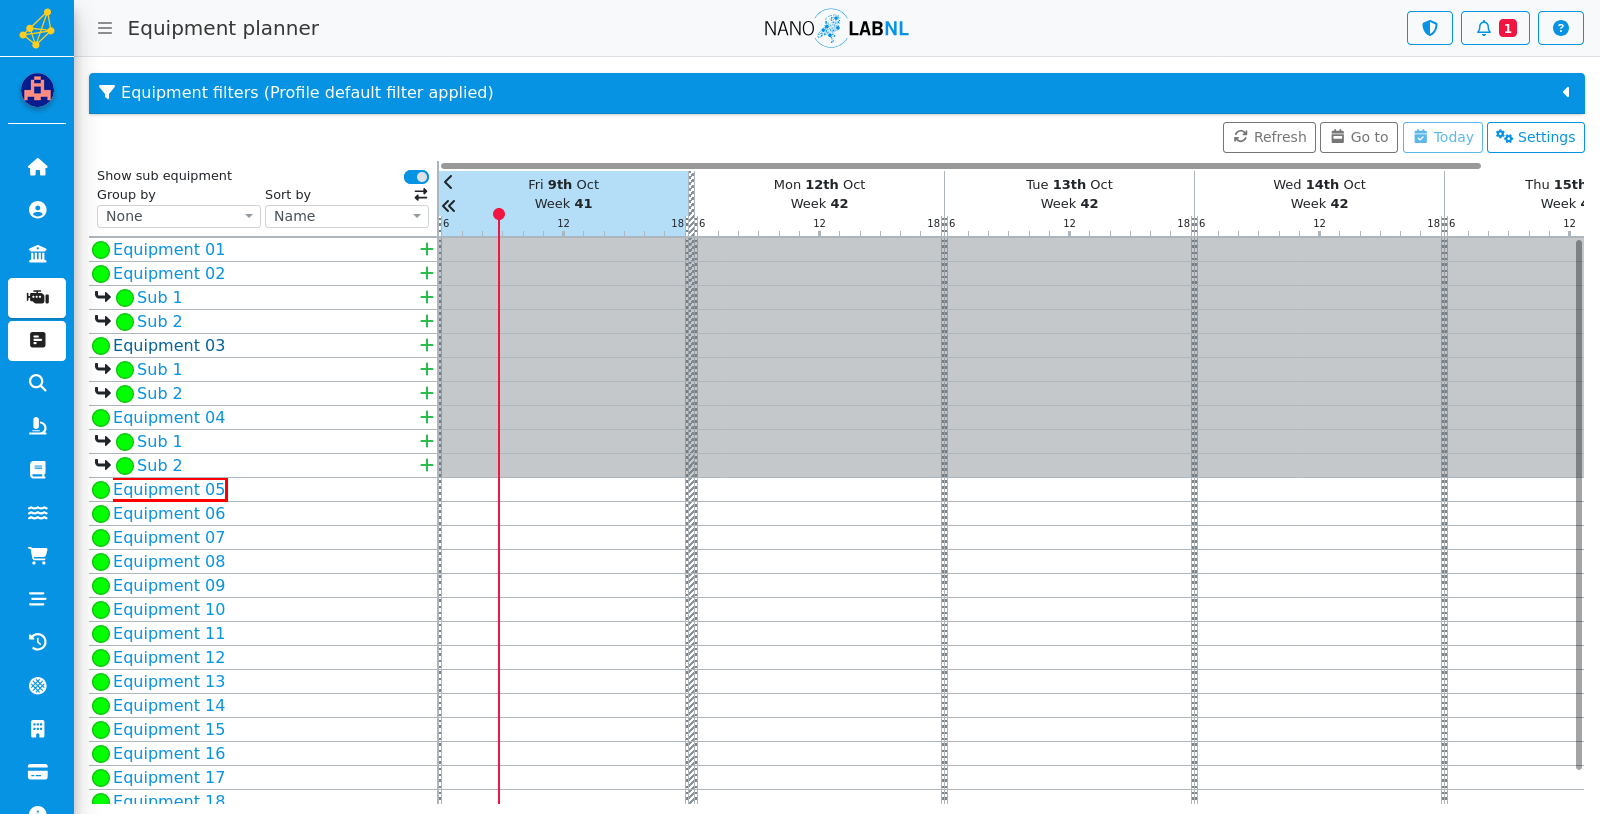1600x814 pixels.
Task: Expand the plus for Equipment 01
Action: (x=426, y=249)
